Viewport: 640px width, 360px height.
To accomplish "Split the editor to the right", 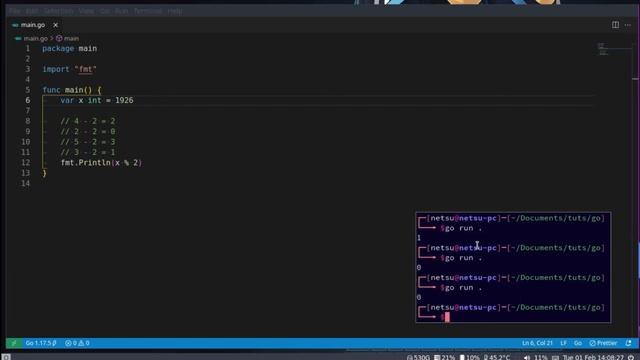I will click(615, 25).
